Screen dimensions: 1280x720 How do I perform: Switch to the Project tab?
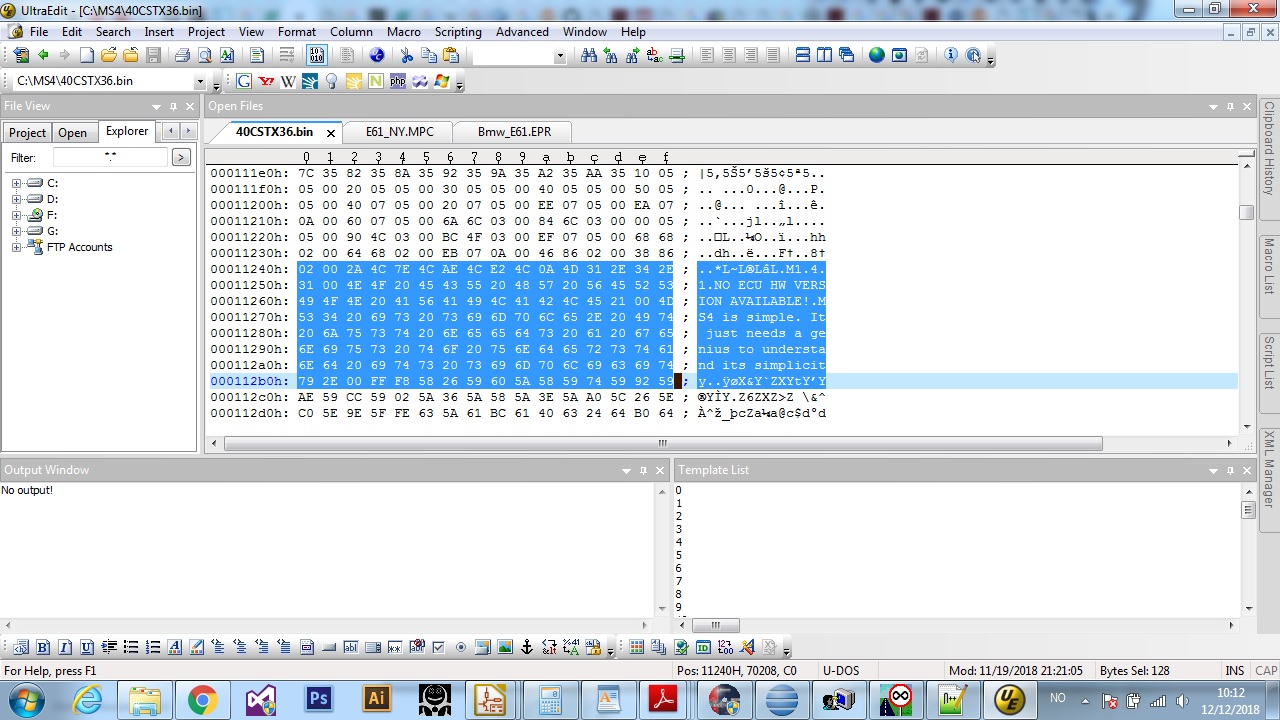coord(27,132)
